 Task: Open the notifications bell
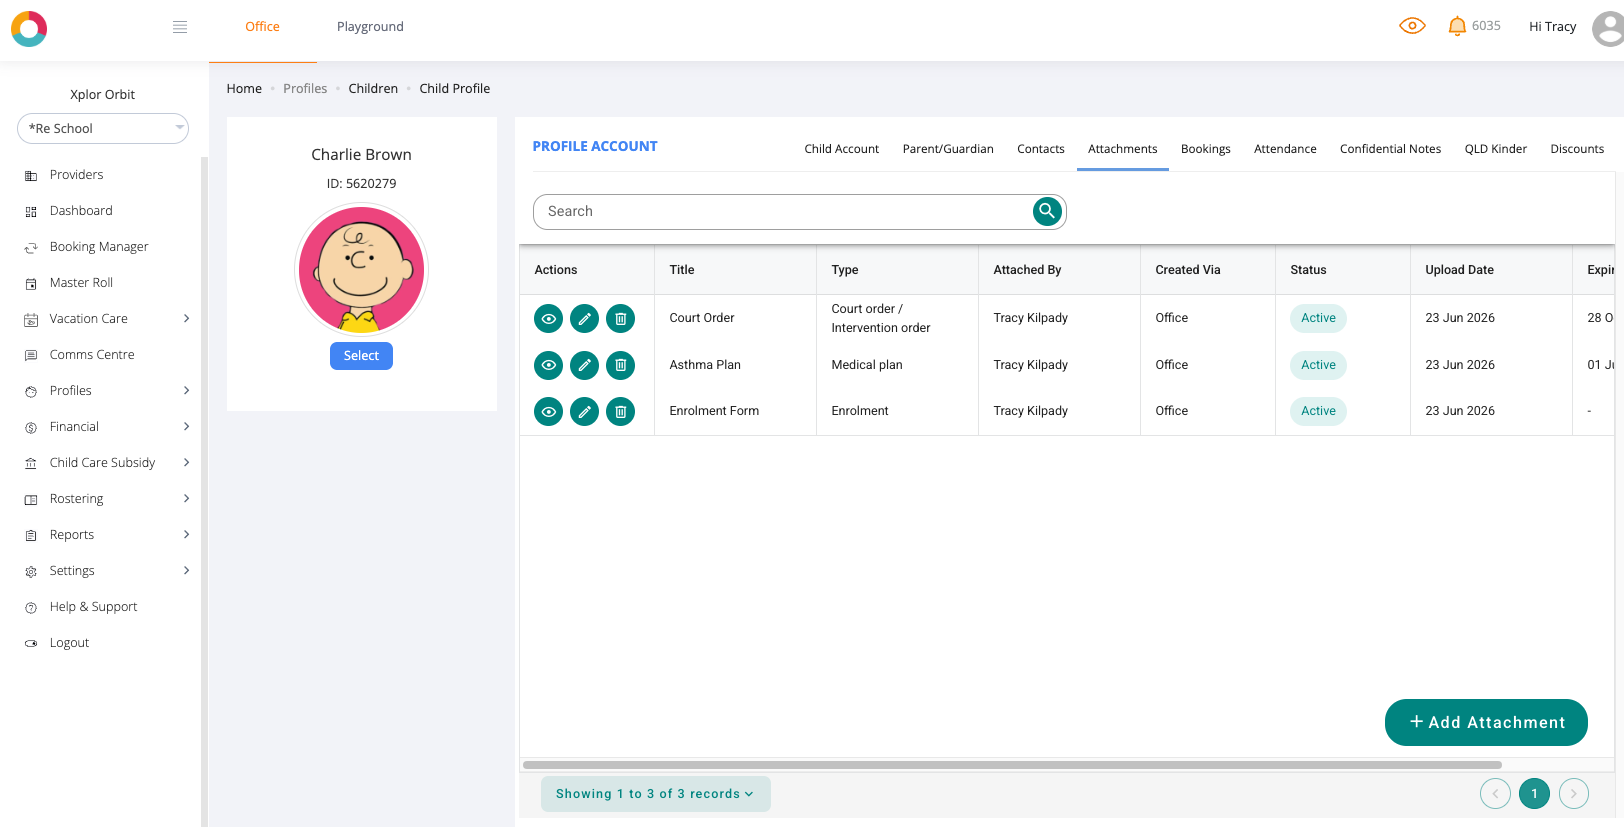tap(1457, 26)
